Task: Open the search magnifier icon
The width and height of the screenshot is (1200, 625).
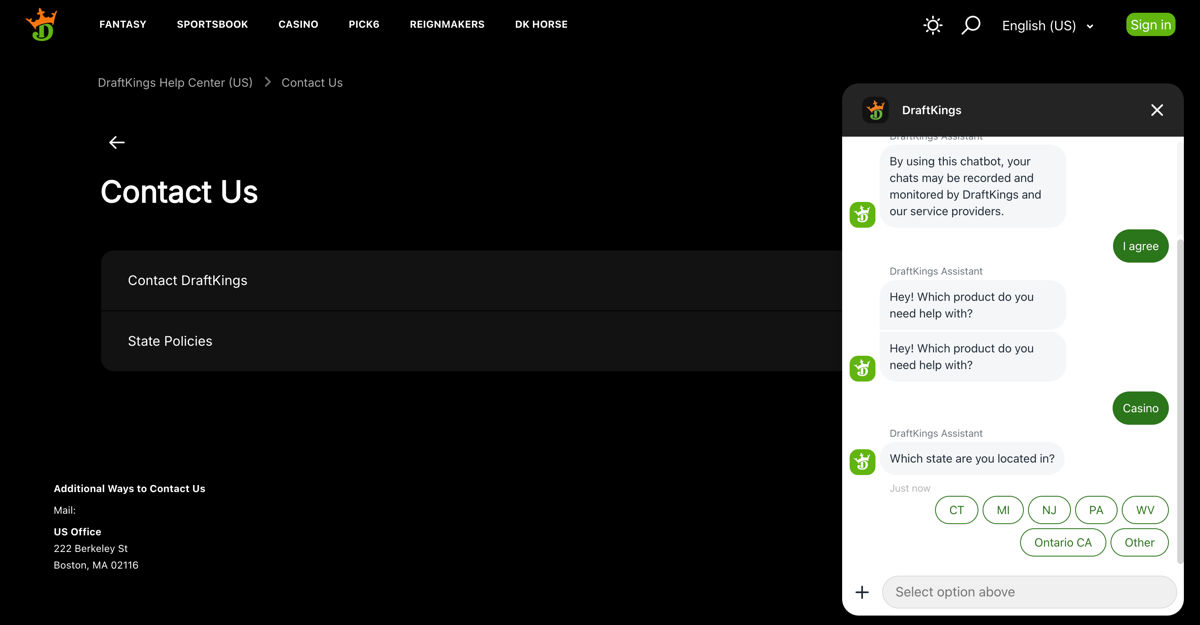Action: pos(971,25)
